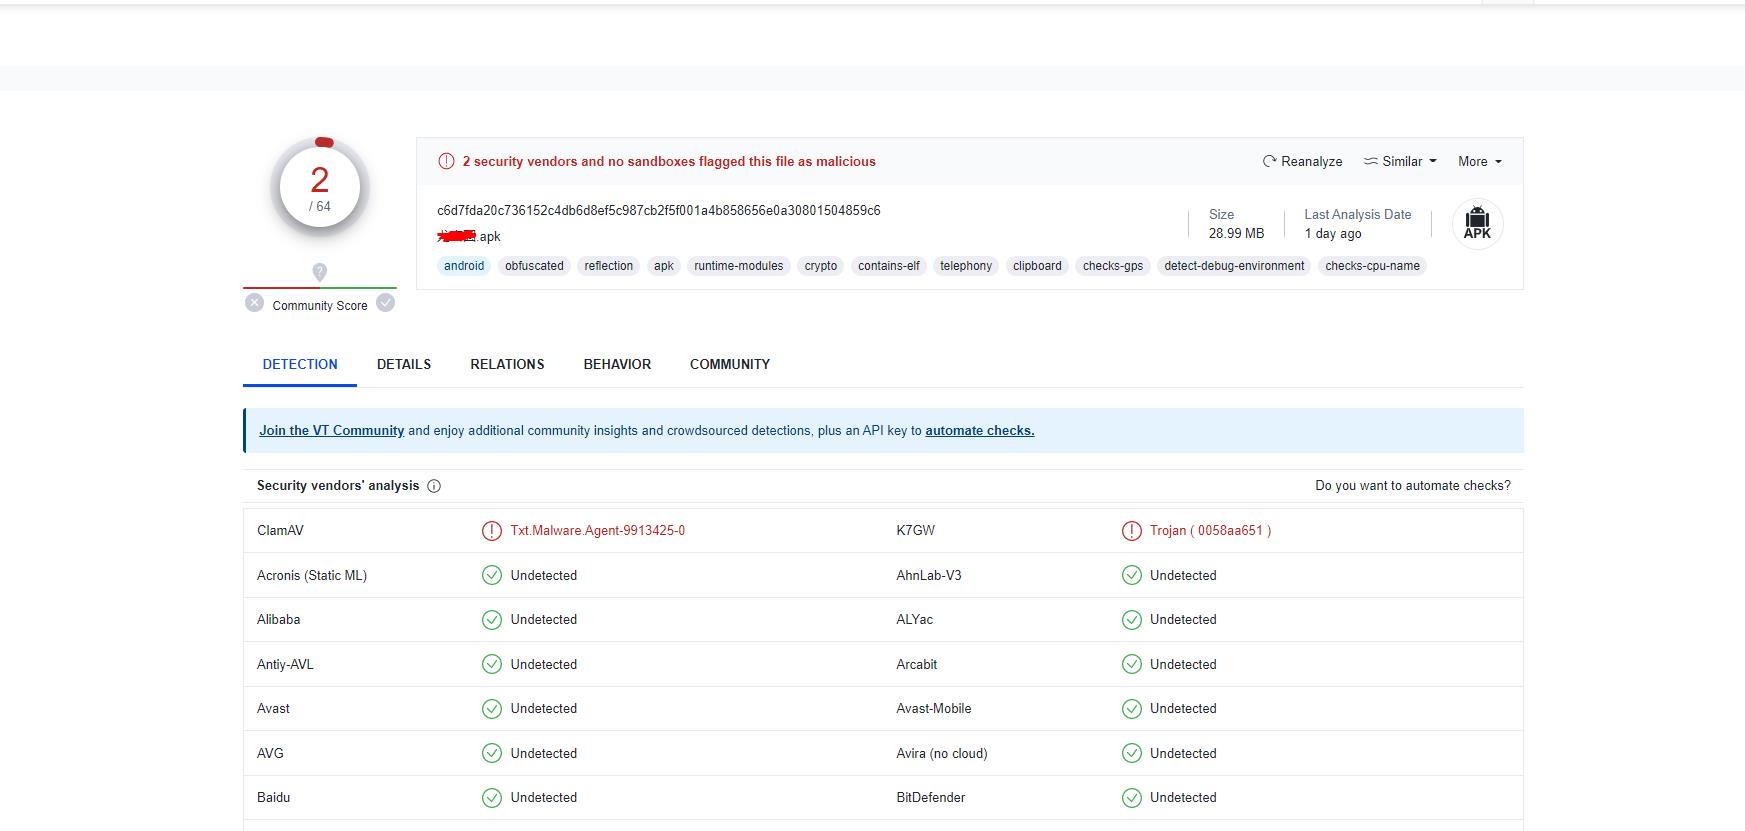Image resolution: width=1745 pixels, height=831 pixels.
Task: Click the ClamAV malware warning icon
Action: tap(491, 531)
